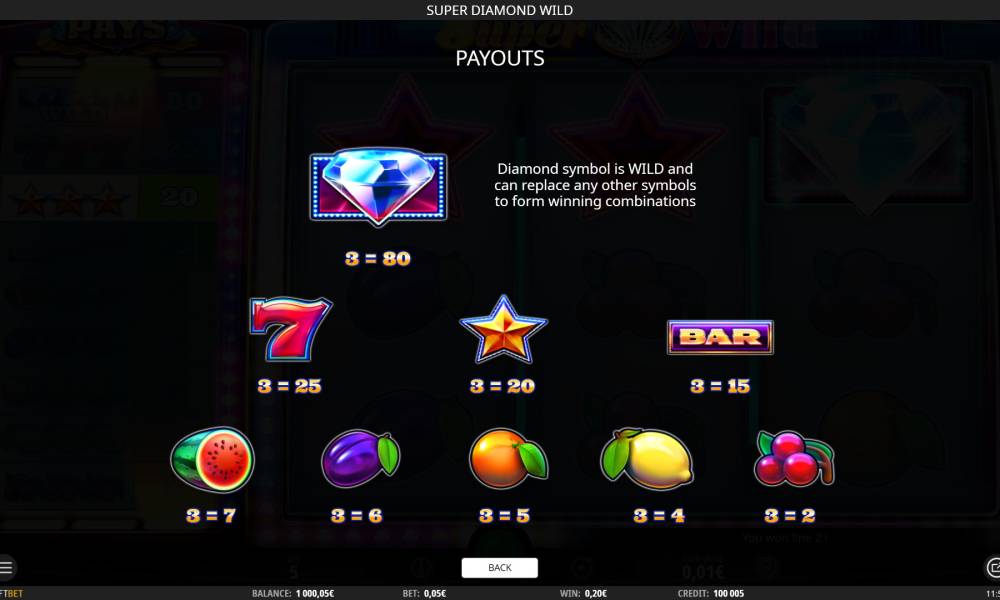Select the diamond WILD symbol

(x=378, y=187)
